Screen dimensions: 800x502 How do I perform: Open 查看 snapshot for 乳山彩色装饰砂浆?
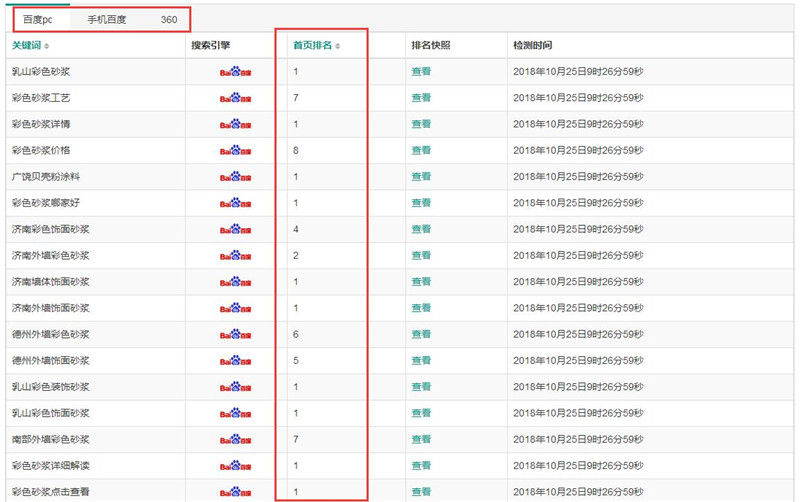point(421,387)
